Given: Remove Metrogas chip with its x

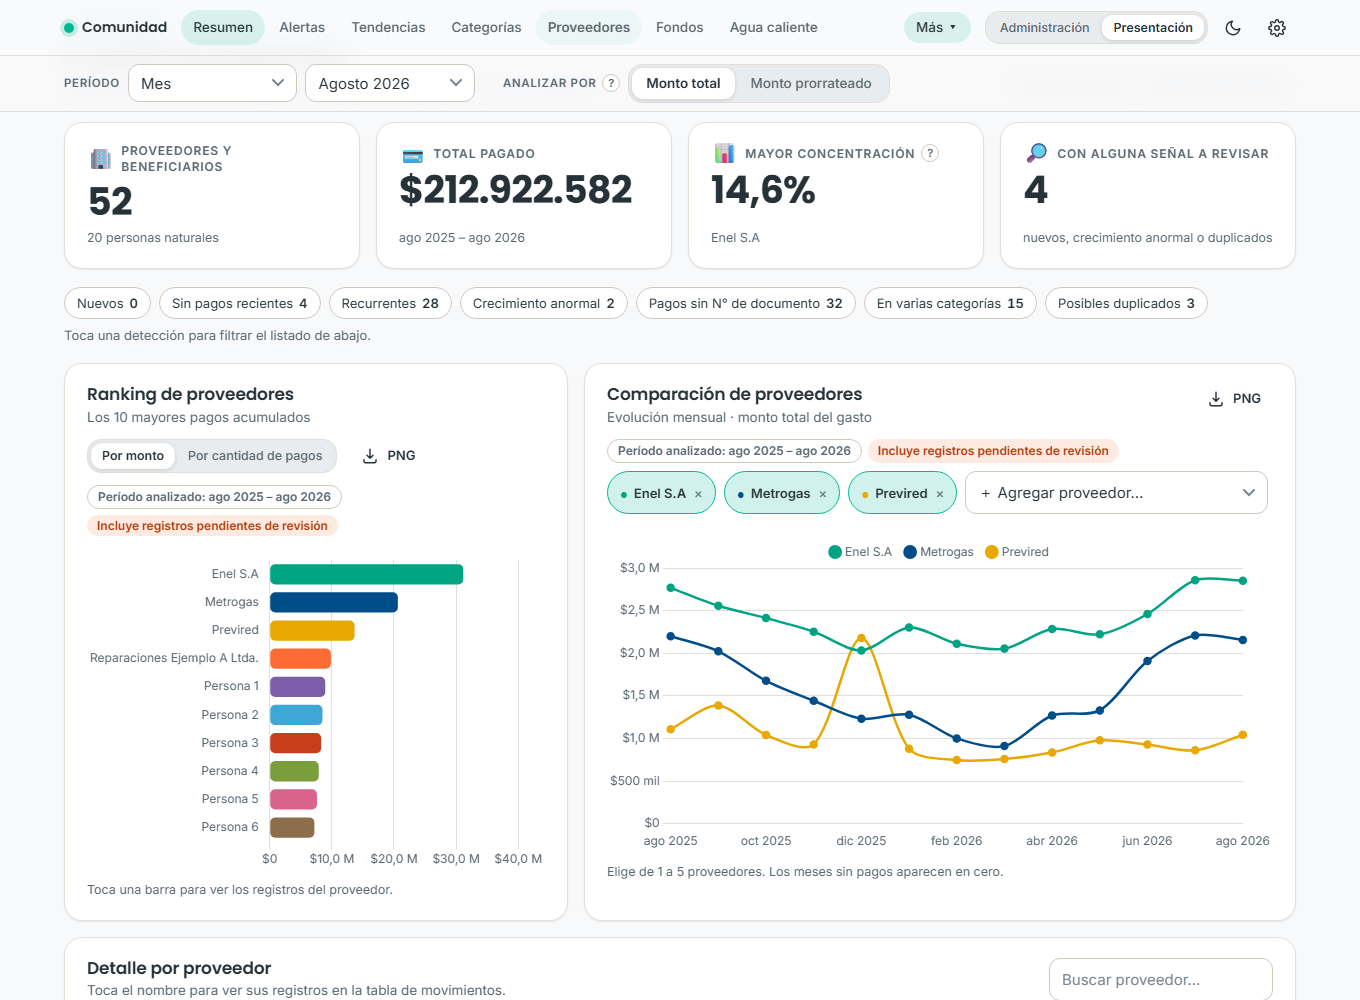Looking at the screenshot, I should (823, 494).
